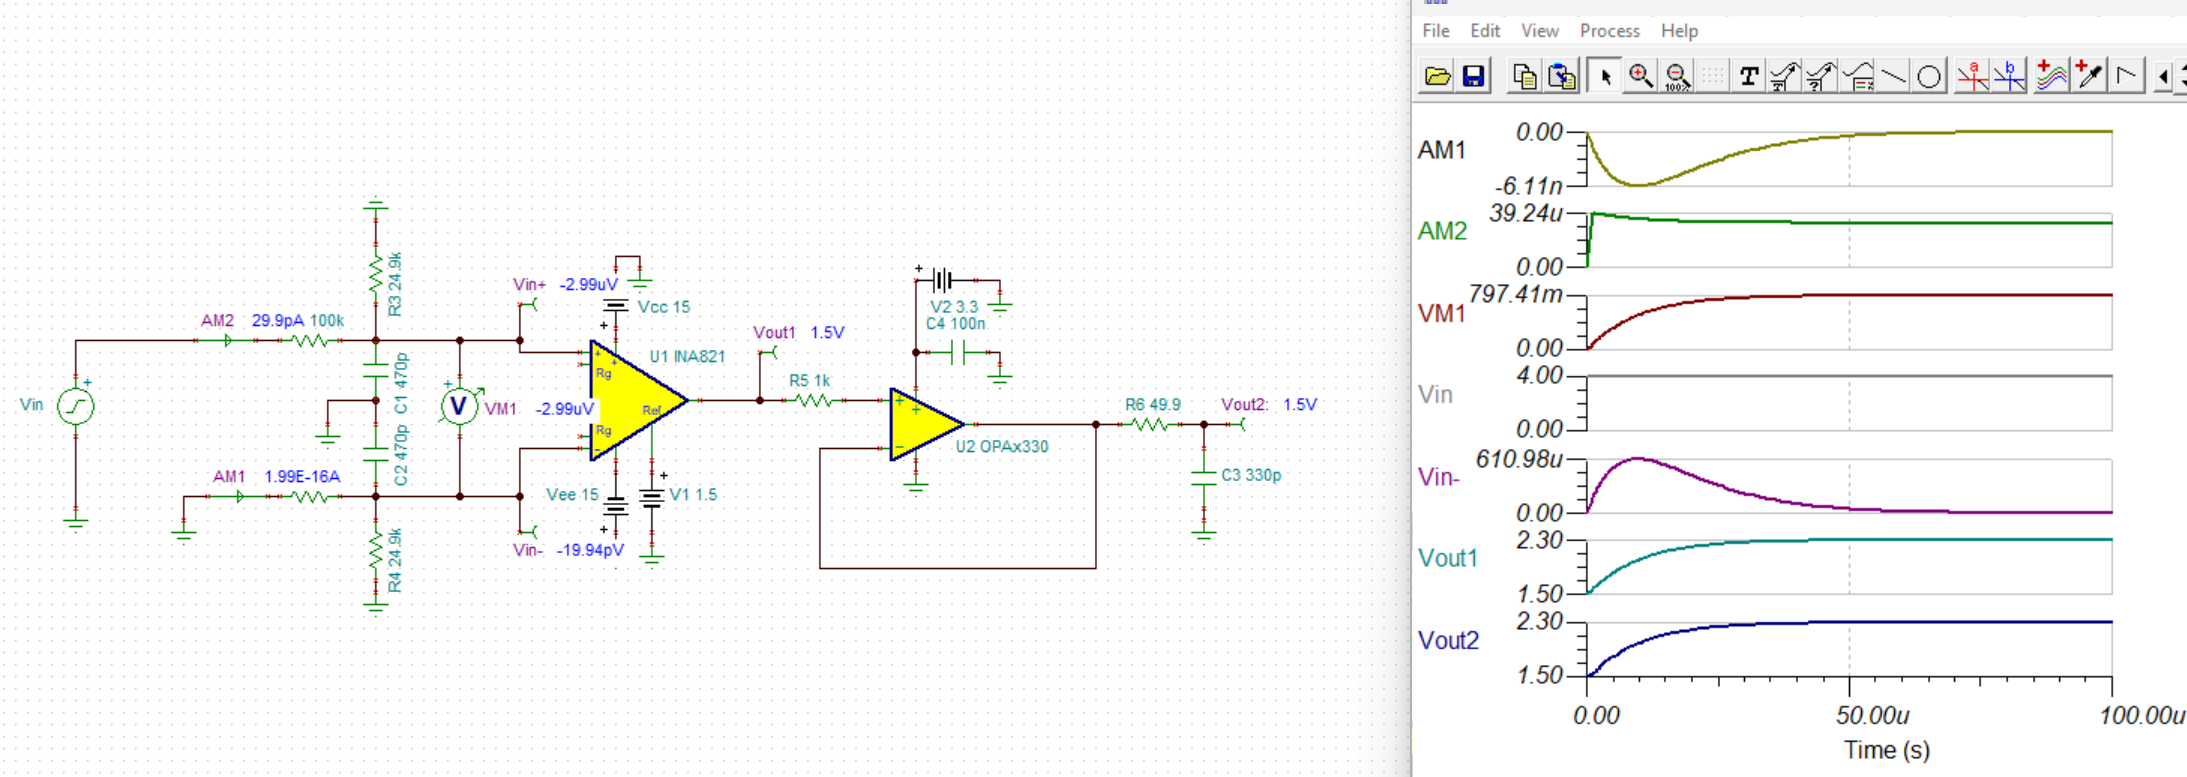Select the Vout2 curve label in graph
The width and height of the screenshot is (2187, 777).
pyautogui.click(x=1448, y=640)
